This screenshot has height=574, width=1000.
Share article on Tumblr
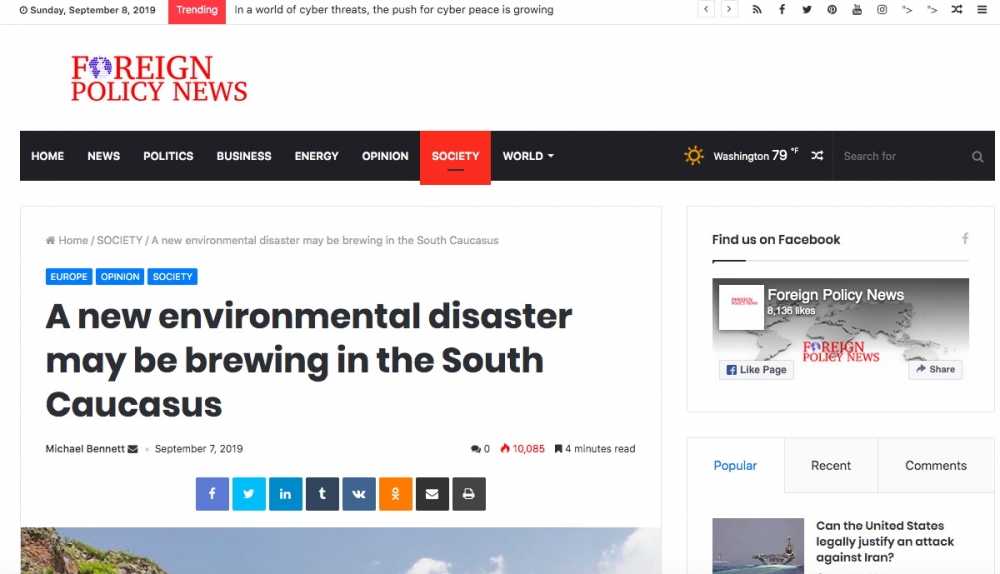click(322, 494)
